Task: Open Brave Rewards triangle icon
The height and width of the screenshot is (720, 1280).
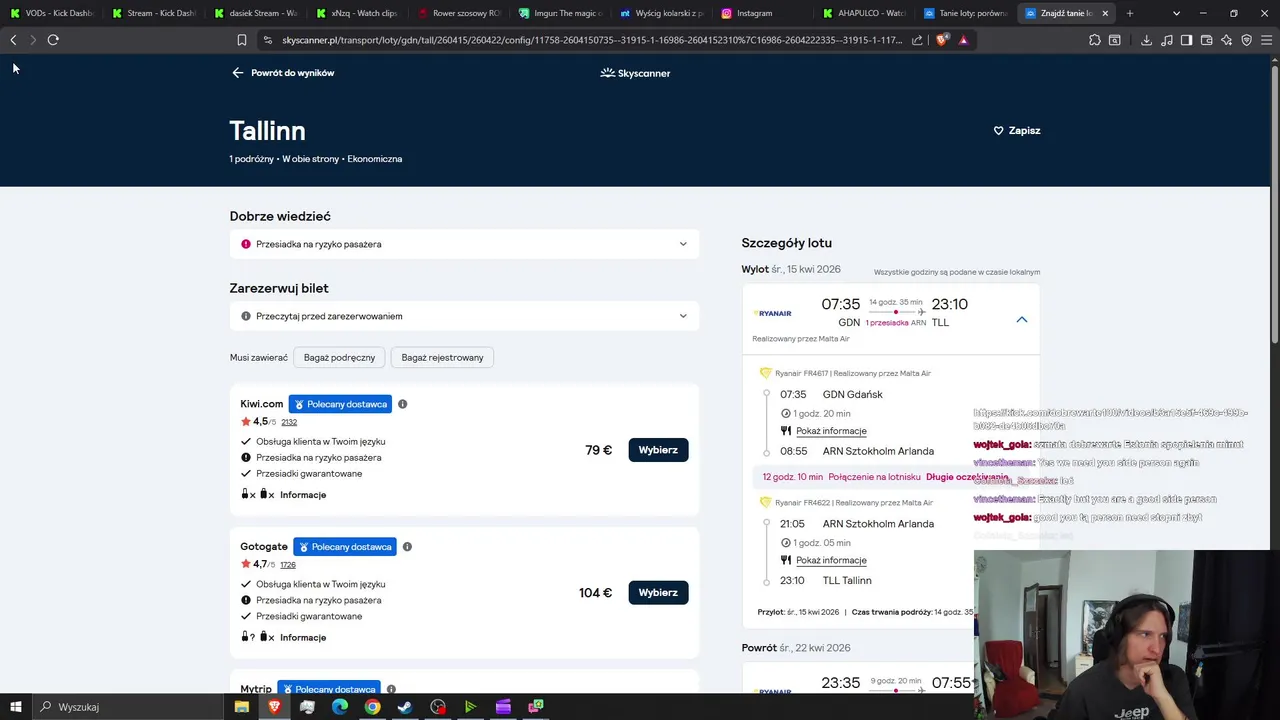Action: (963, 40)
